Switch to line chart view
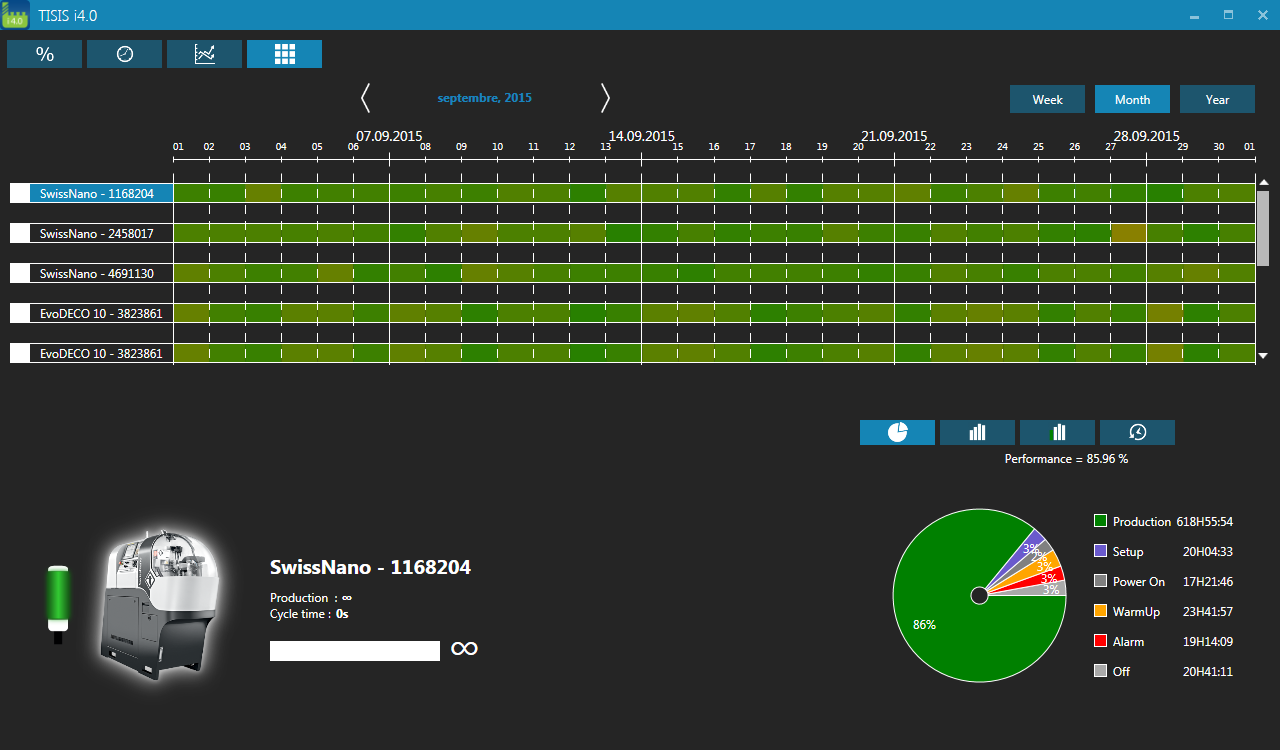Viewport: 1280px width, 750px height. 204,54
